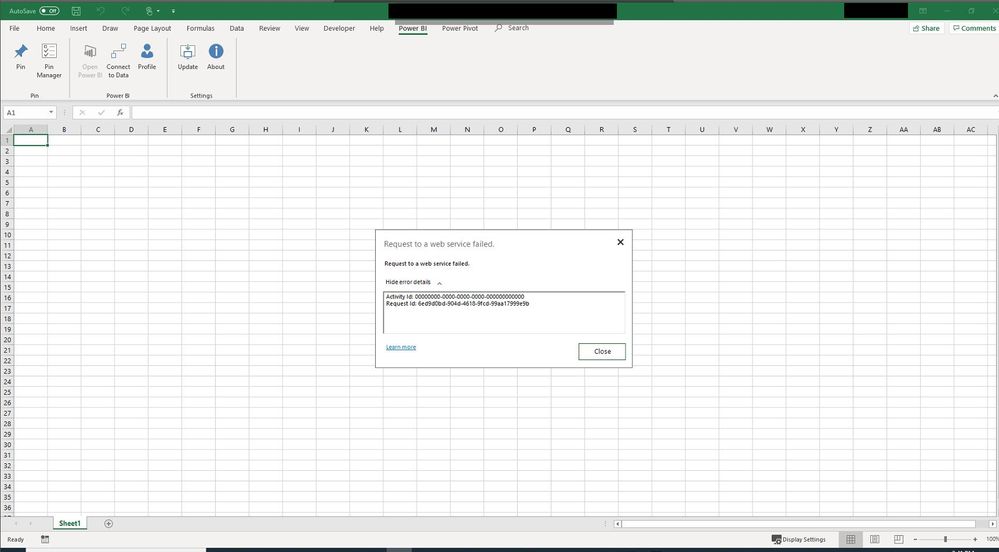Switch to the Data tab
The height and width of the screenshot is (552, 999).
[236, 28]
